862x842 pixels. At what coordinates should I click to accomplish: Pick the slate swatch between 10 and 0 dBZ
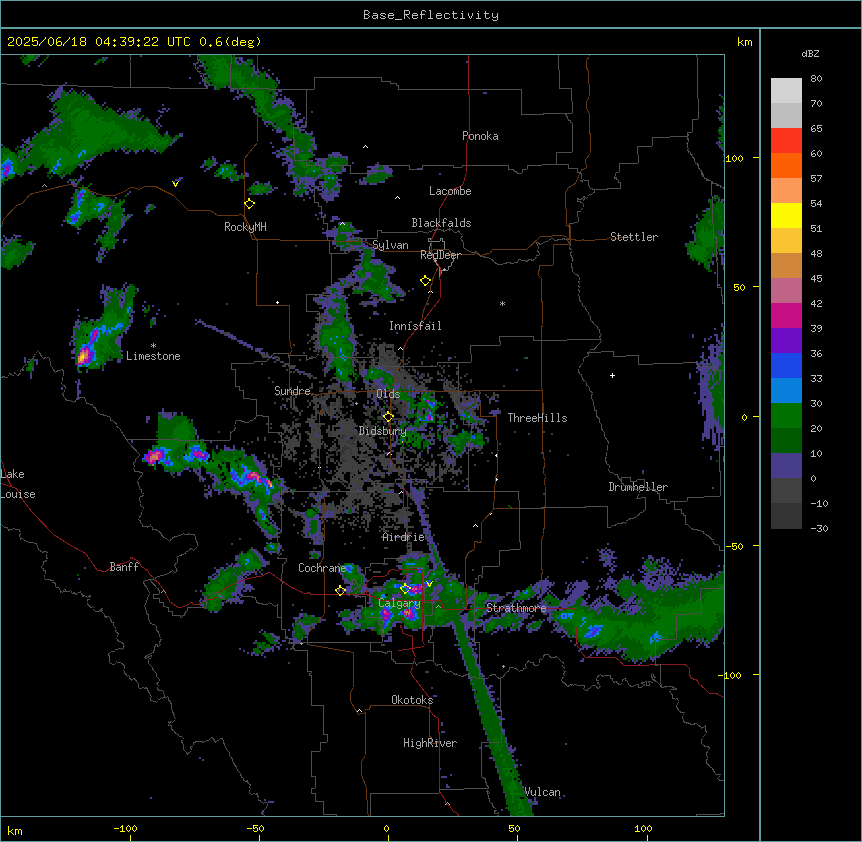[x=786, y=466]
